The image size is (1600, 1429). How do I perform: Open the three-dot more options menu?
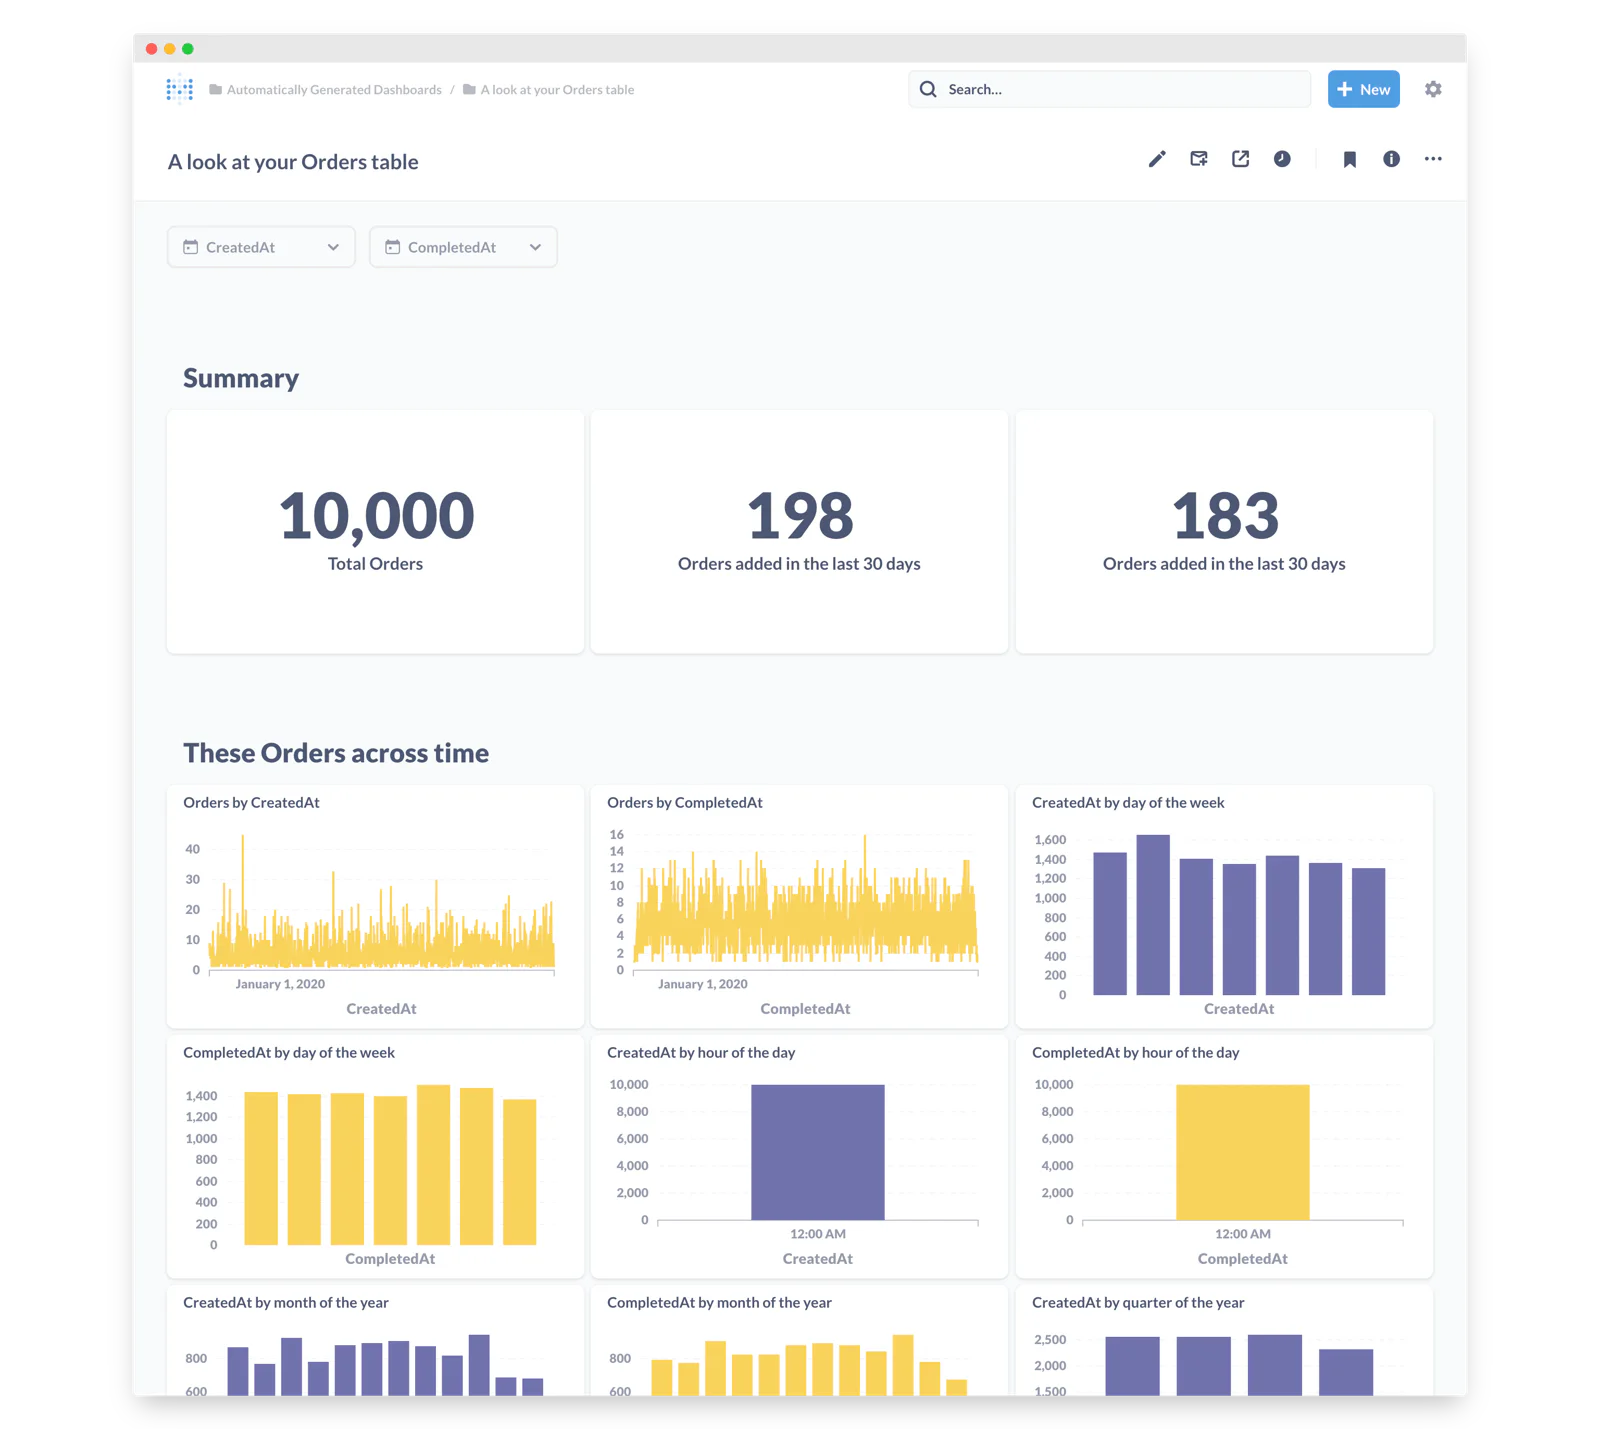coord(1433,159)
